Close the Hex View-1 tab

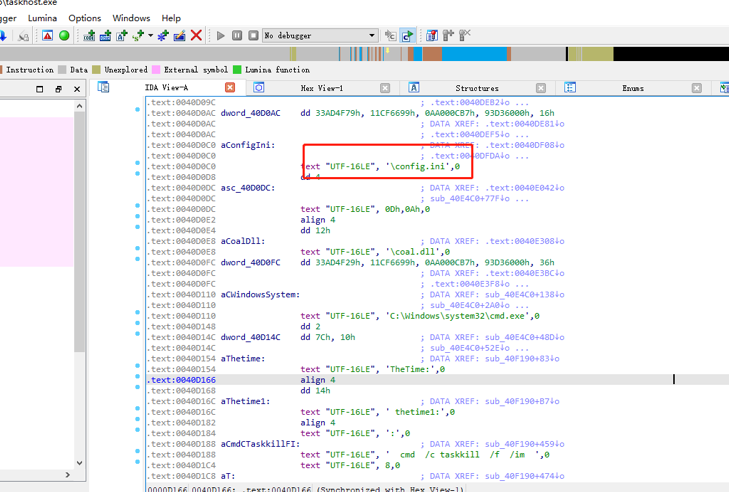coord(385,88)
